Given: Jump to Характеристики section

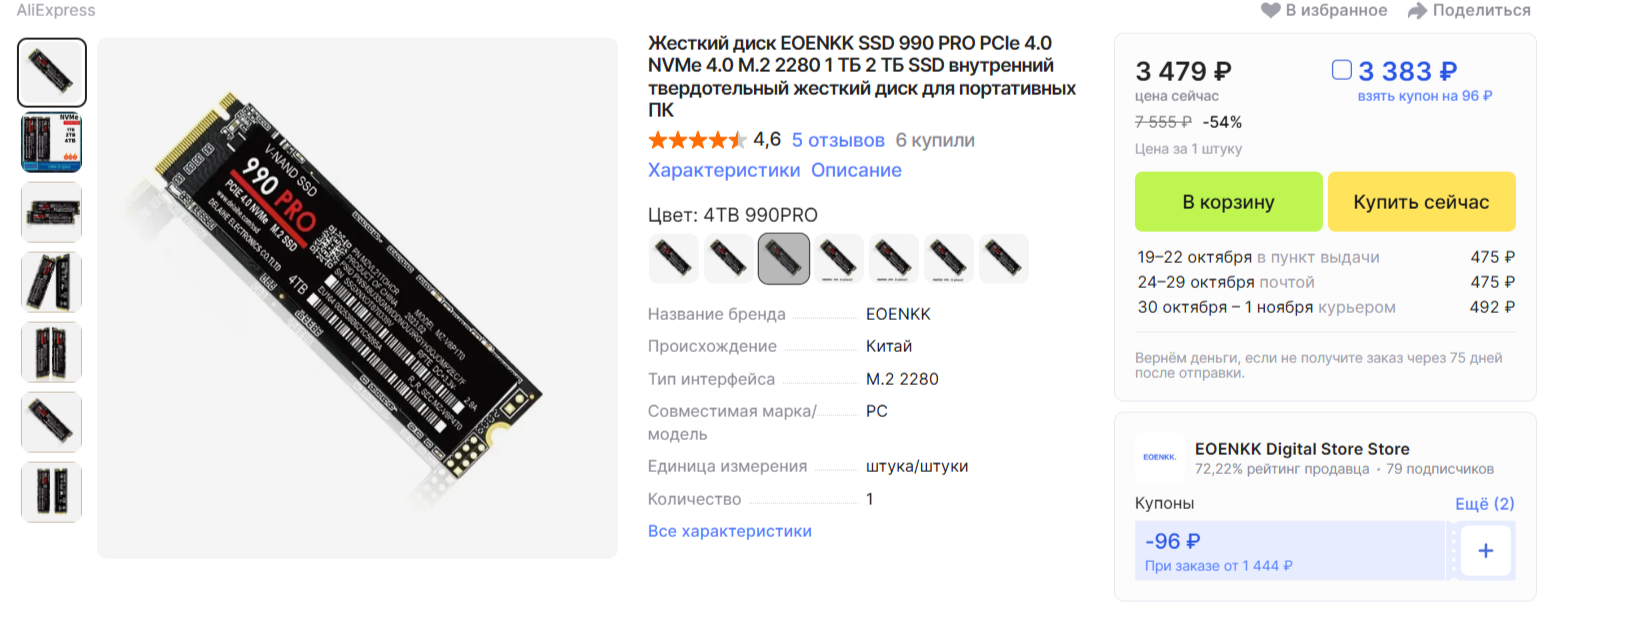Looking at the screenshot, I should (724, 170).
